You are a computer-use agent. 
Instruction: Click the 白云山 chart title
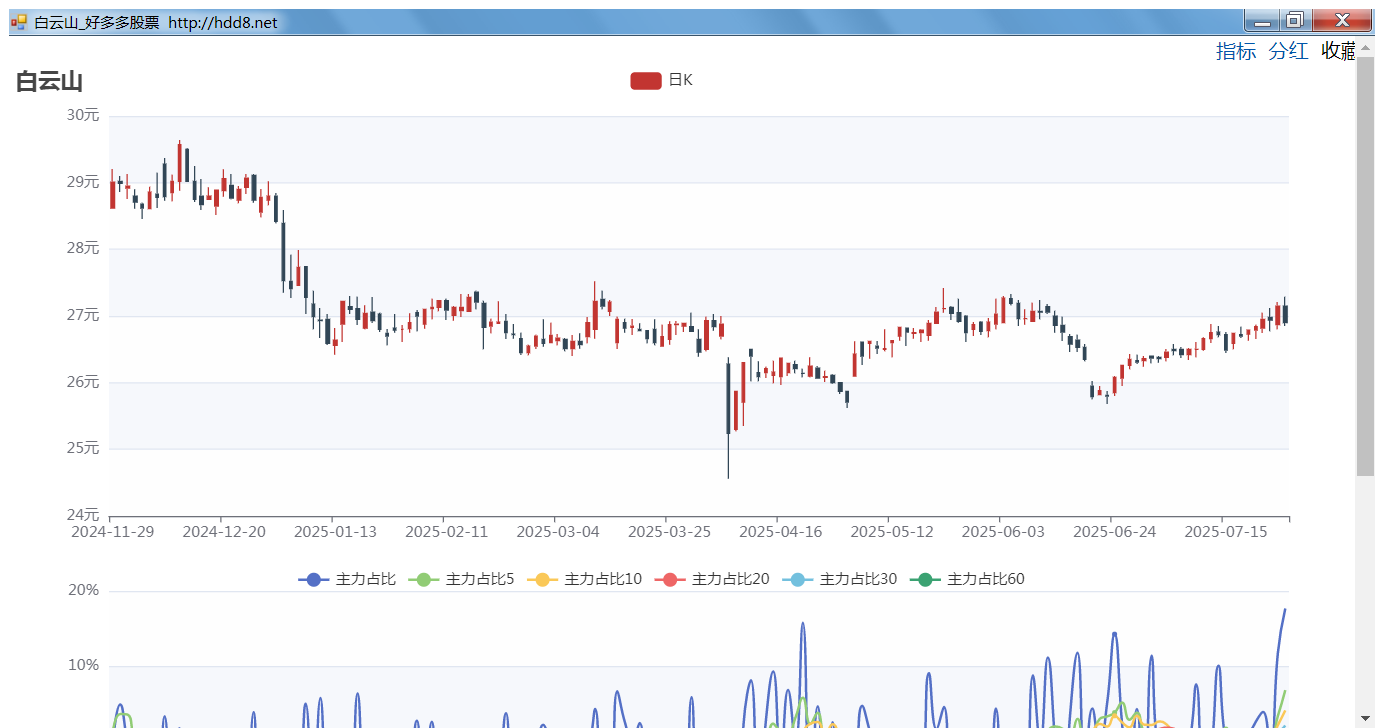pyautogui.click(x=49, y=82)
